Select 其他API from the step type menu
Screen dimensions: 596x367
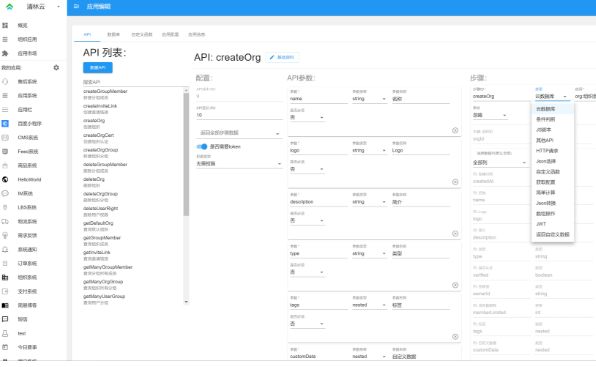(x=553, y=141)
